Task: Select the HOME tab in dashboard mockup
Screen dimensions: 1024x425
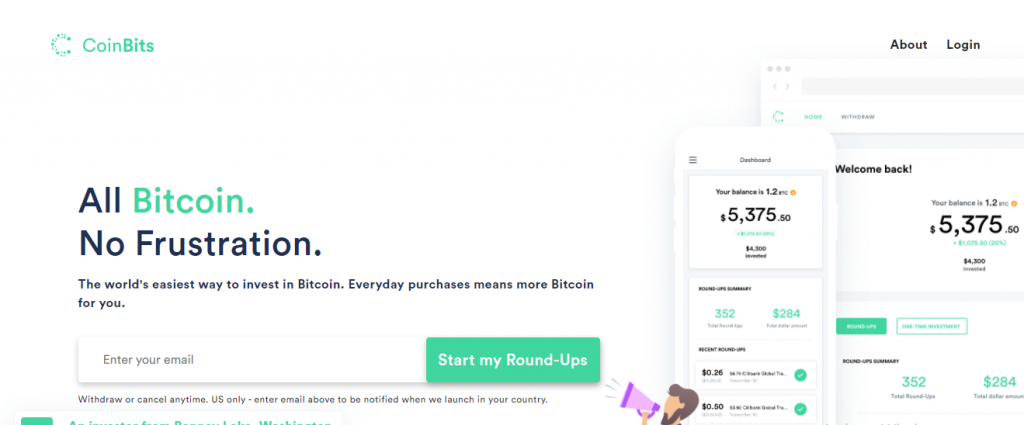Action: [x=813, y=117]
